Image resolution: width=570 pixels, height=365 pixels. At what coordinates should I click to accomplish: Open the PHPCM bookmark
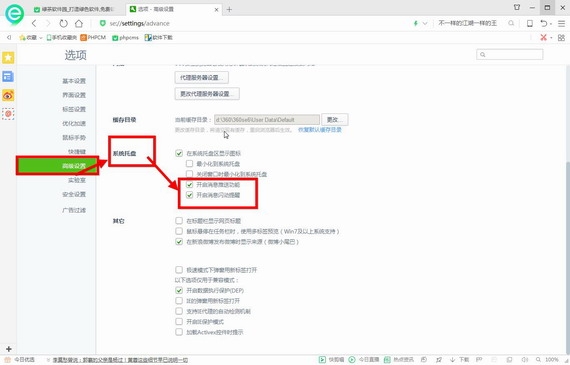[93, 37]
